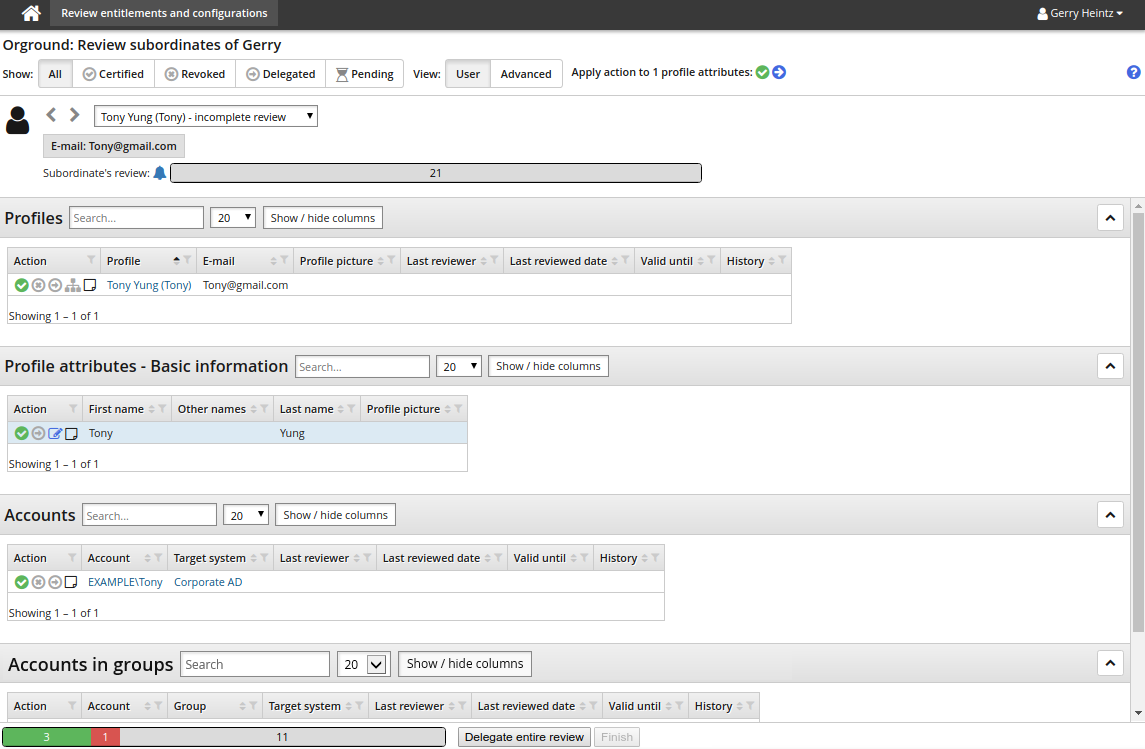Filter the list to Pending items
The height and width of the screenshot is (749, 1145).
(364, 74)
